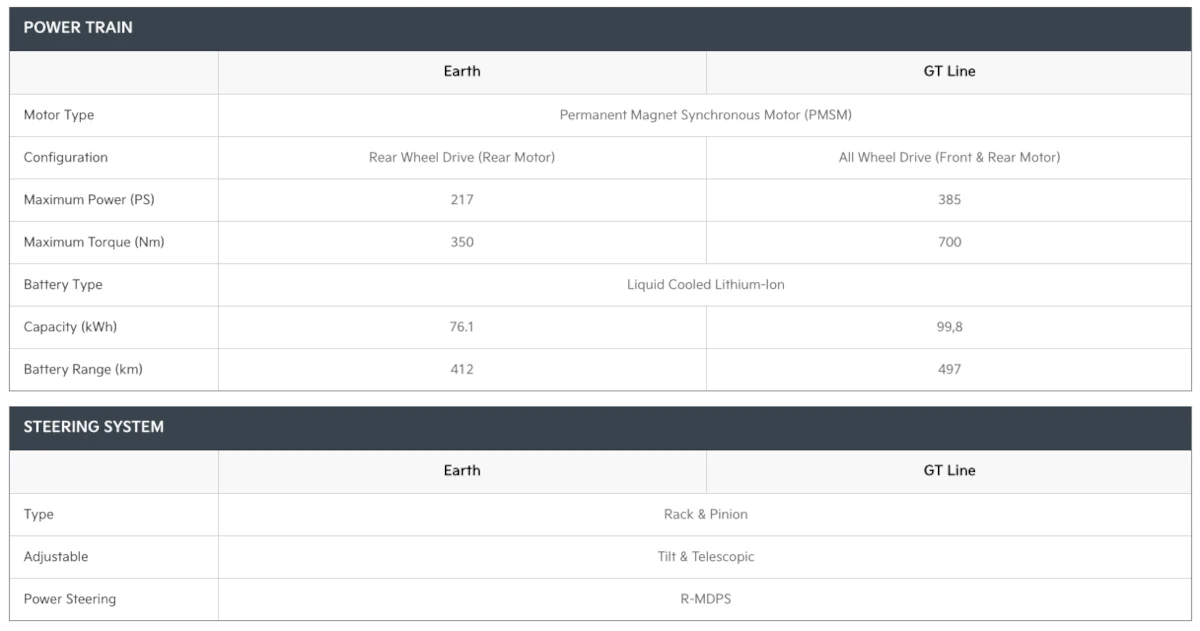Click the R-MDPS power steering value
The height and width of the screenshot is (631, 1200).
[x=705, y=599]
